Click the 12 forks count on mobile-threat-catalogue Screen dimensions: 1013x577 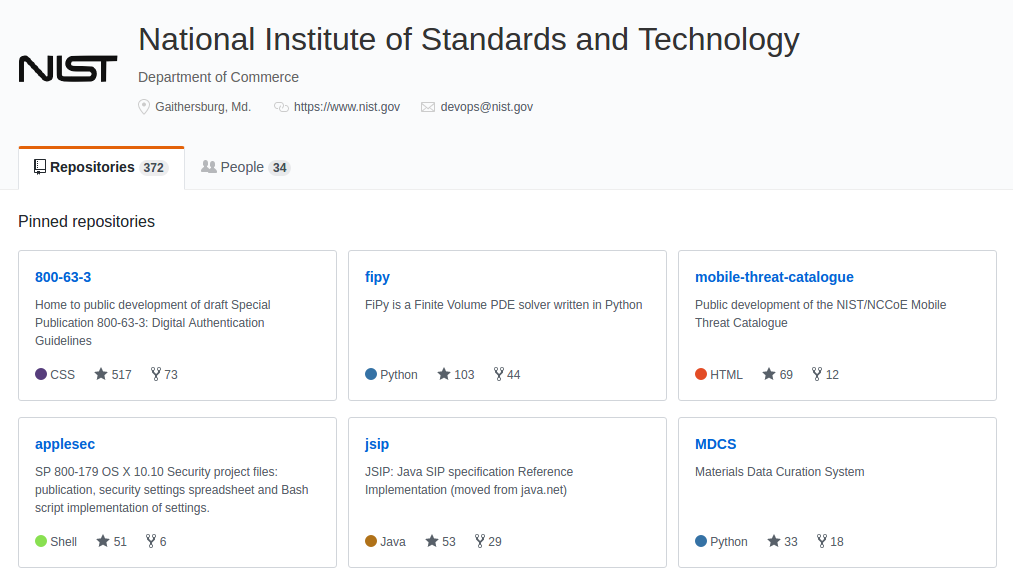pyautogui.click(x=832, y=375)
